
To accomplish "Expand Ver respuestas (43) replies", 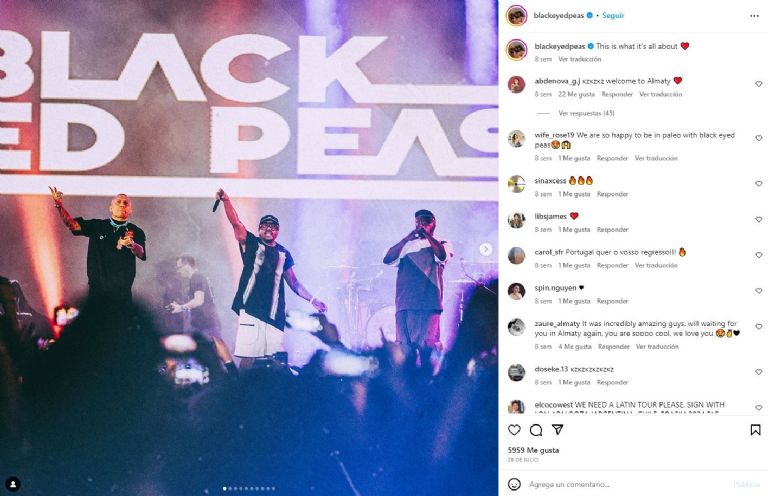I will pos(586,113).
